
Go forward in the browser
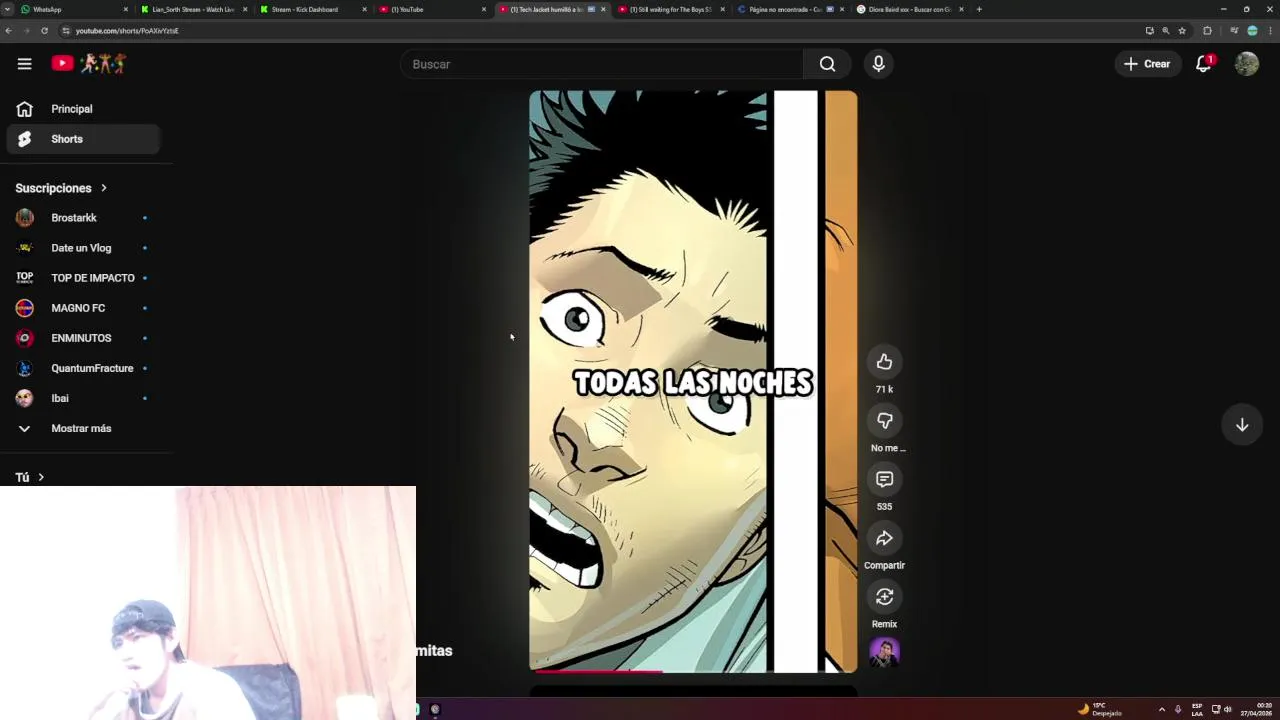pos(27,31)
